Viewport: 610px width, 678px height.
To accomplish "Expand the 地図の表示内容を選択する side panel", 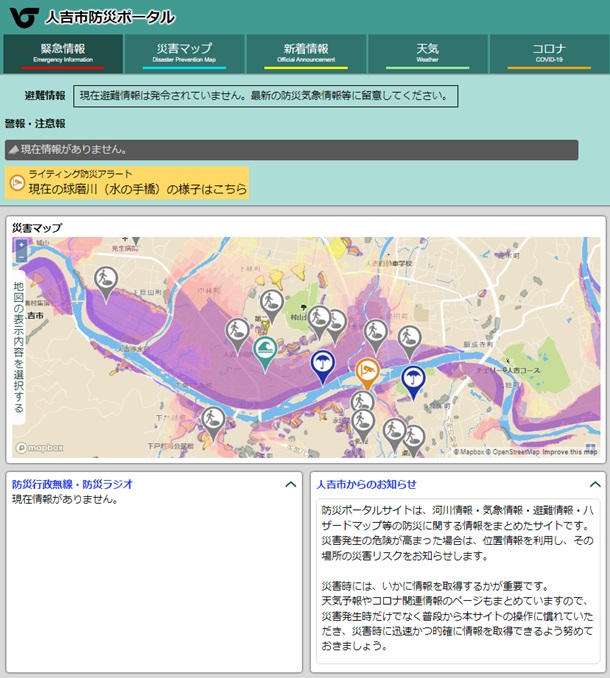I will click(19, 347).
